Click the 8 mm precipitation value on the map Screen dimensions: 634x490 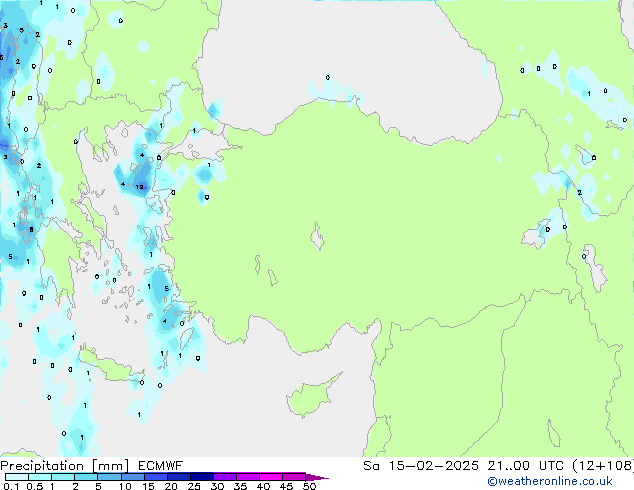pos(32,230)
